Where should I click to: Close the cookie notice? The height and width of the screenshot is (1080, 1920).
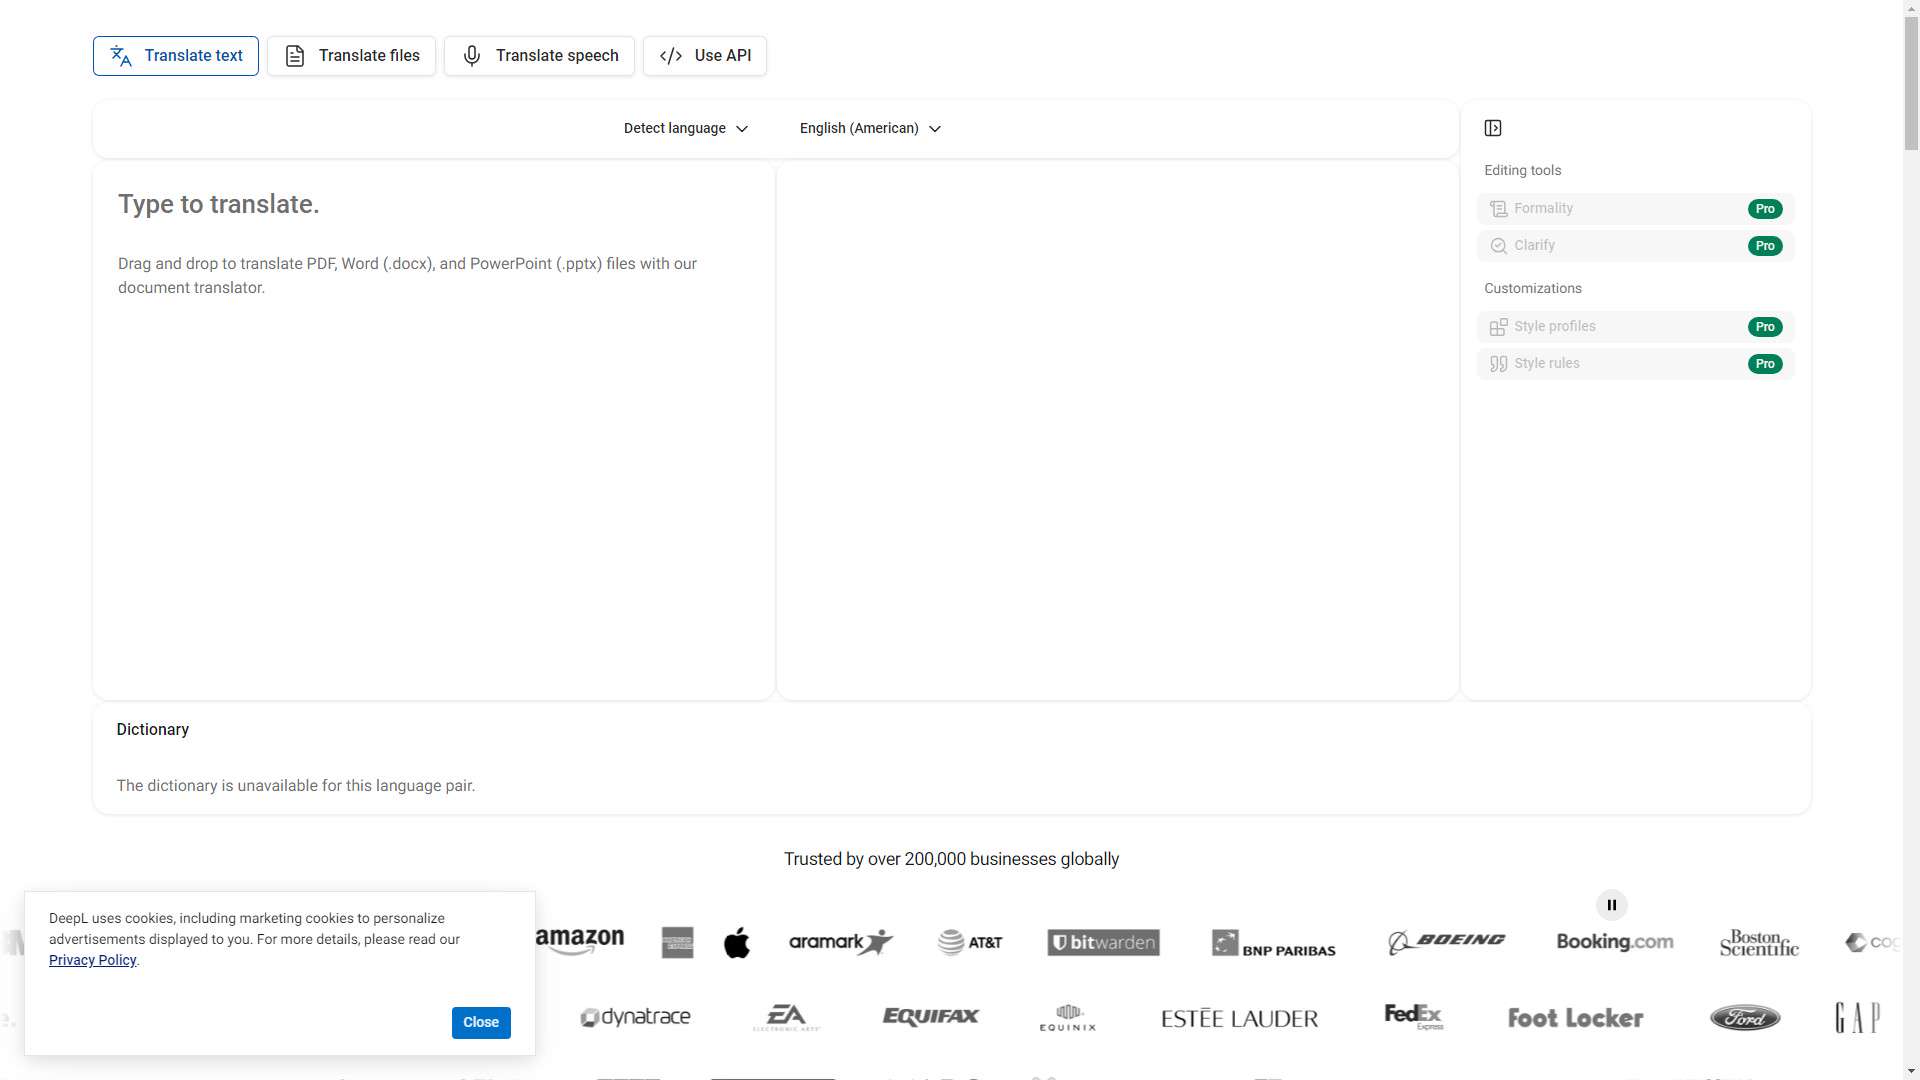pyautogui.click(x=481, y=1022)
